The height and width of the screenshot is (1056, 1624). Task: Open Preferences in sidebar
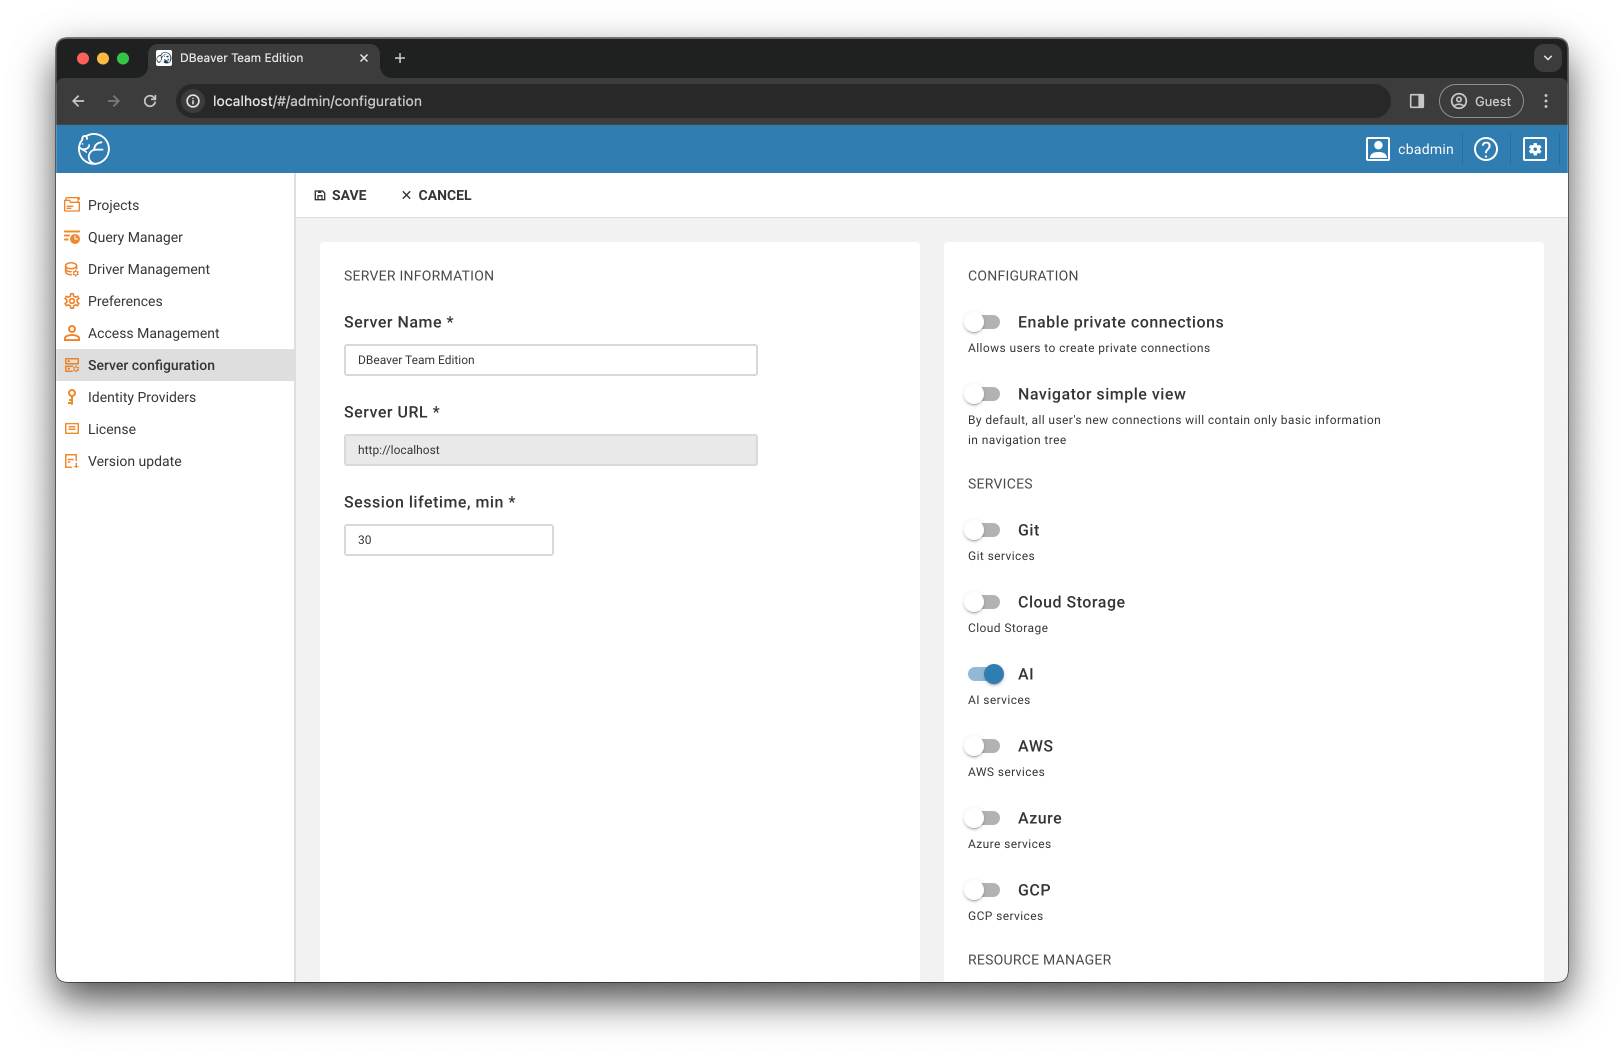(175, 301)
